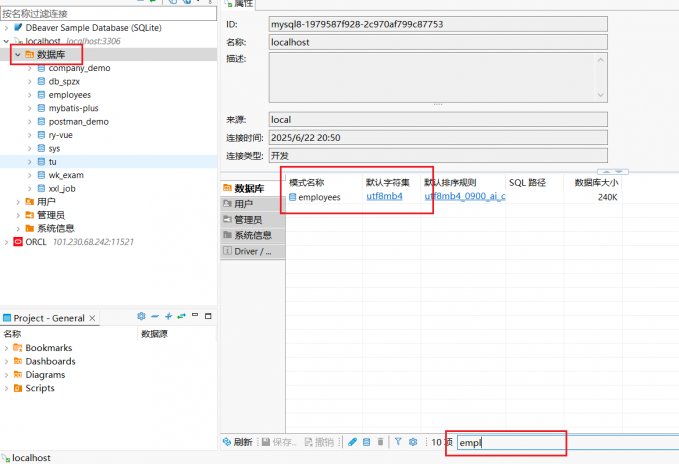The image size is (679, 464).
Task: Click the filter funnel icon in bottom toolbar
Action: coord(397,442)
